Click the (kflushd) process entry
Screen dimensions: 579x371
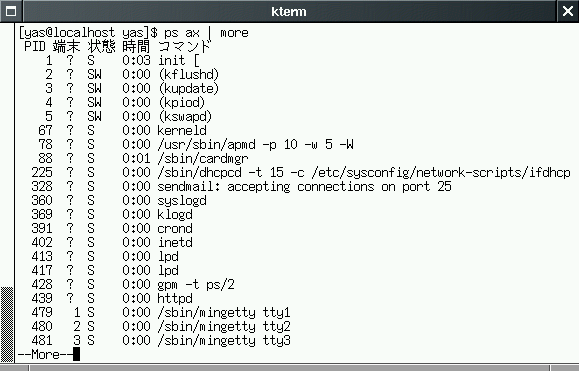tap(189, 75)
